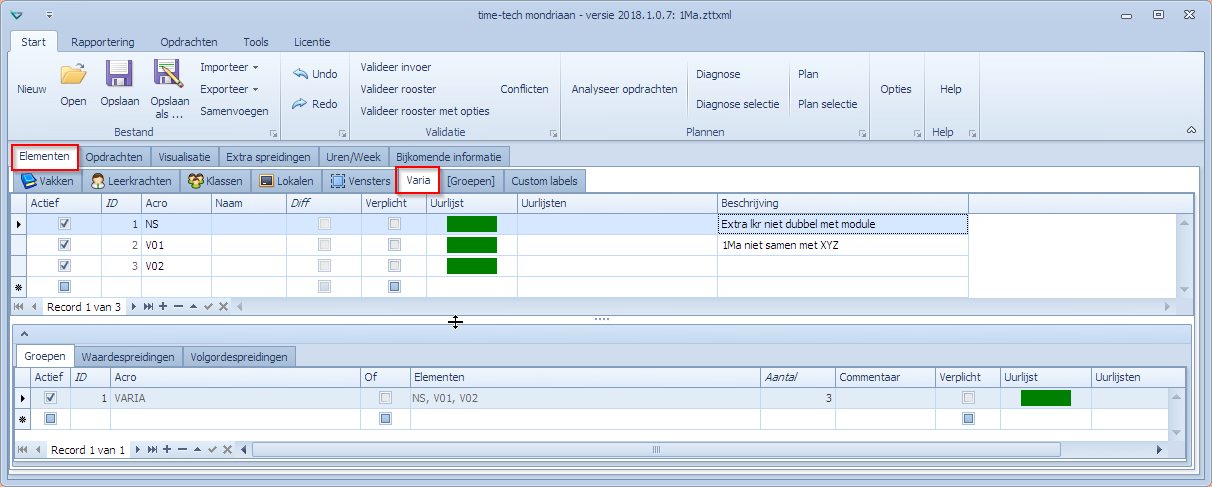Screen dimensions: 1212x487
Task: Choose Opslaan als to save under new name
Action: pos(169,88)
